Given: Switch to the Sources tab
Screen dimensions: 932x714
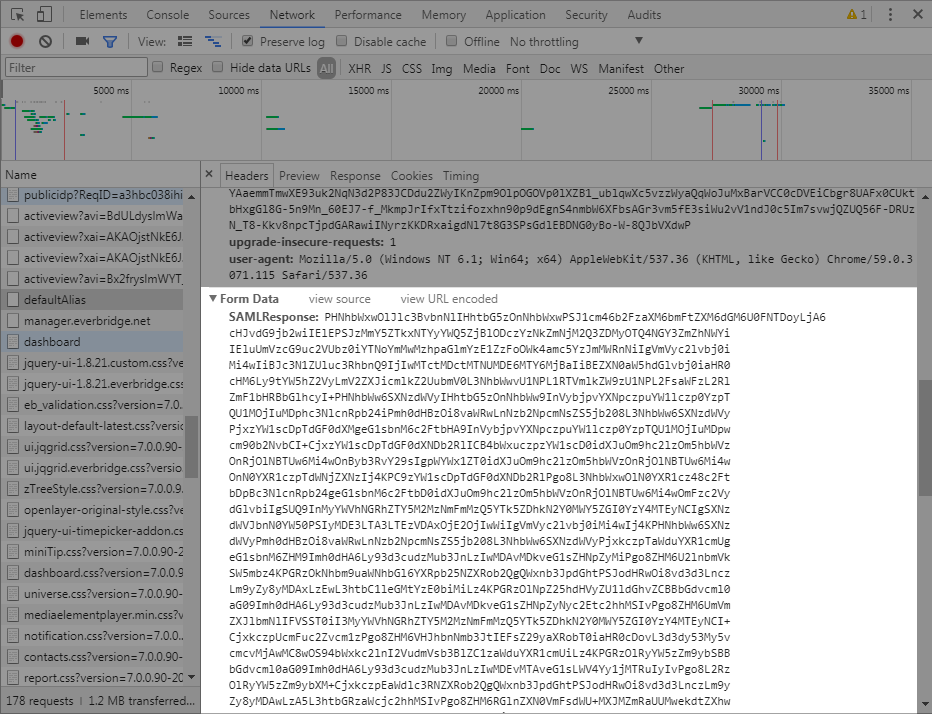Looking at the screenshot, I should tap(229, 15).
